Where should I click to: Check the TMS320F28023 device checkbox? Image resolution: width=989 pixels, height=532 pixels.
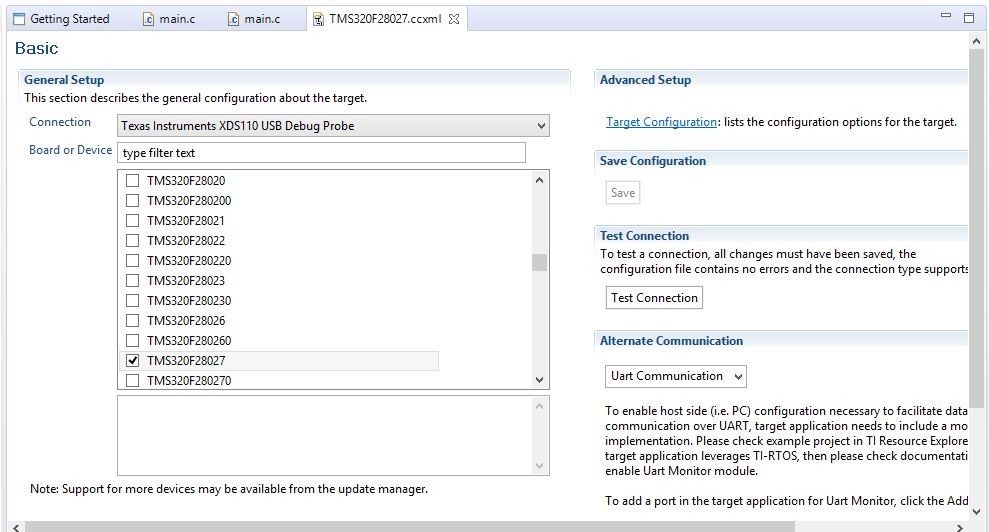click(132, 281)
